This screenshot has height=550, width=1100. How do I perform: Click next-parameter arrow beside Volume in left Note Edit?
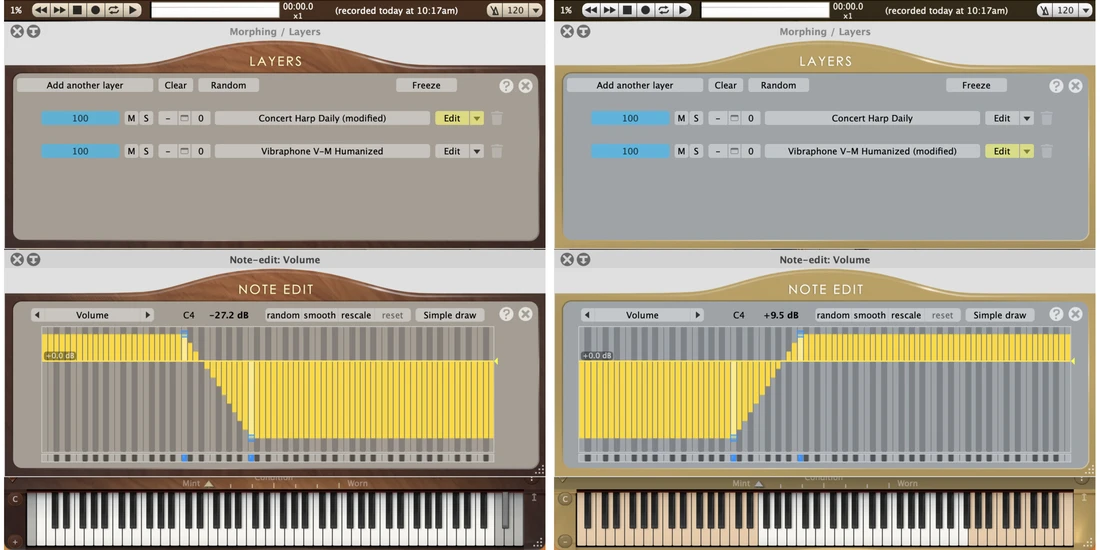tap(148, 315)
